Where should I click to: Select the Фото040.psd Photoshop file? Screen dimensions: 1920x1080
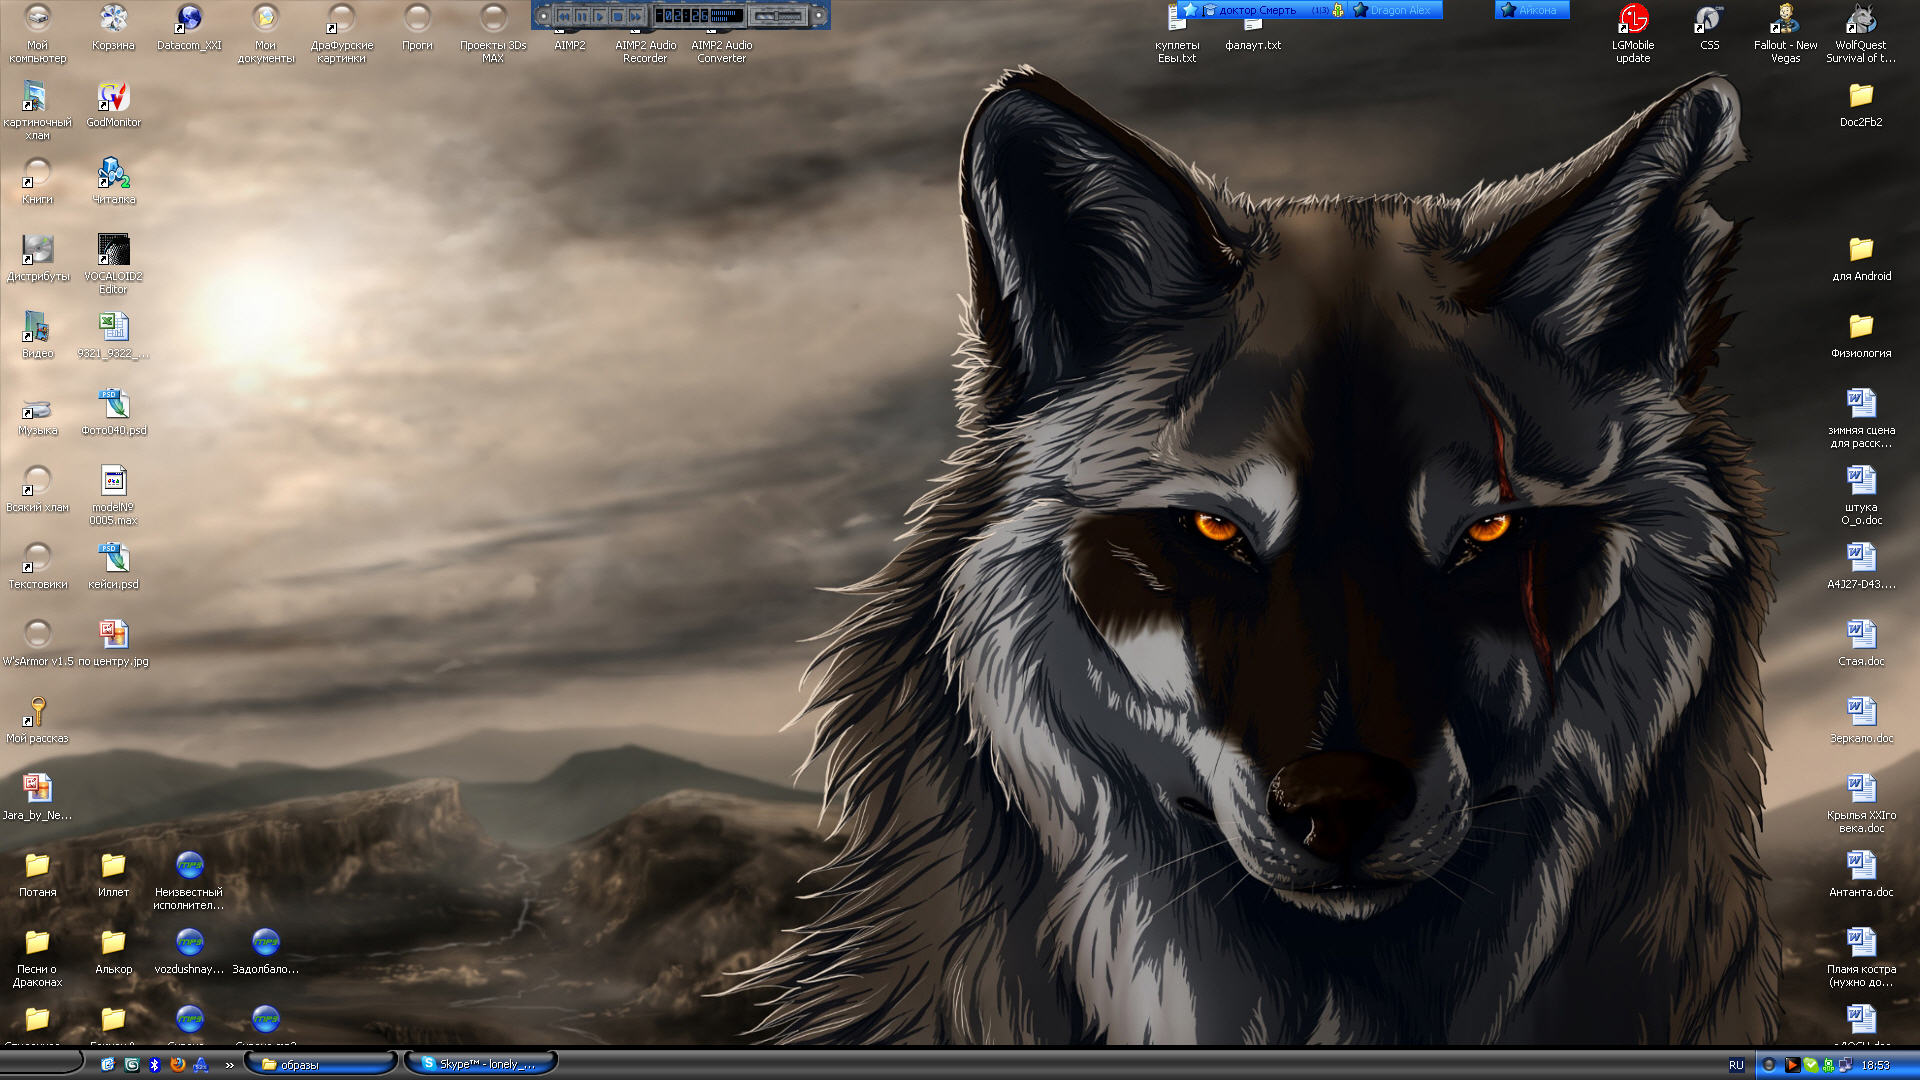[113, 412]
